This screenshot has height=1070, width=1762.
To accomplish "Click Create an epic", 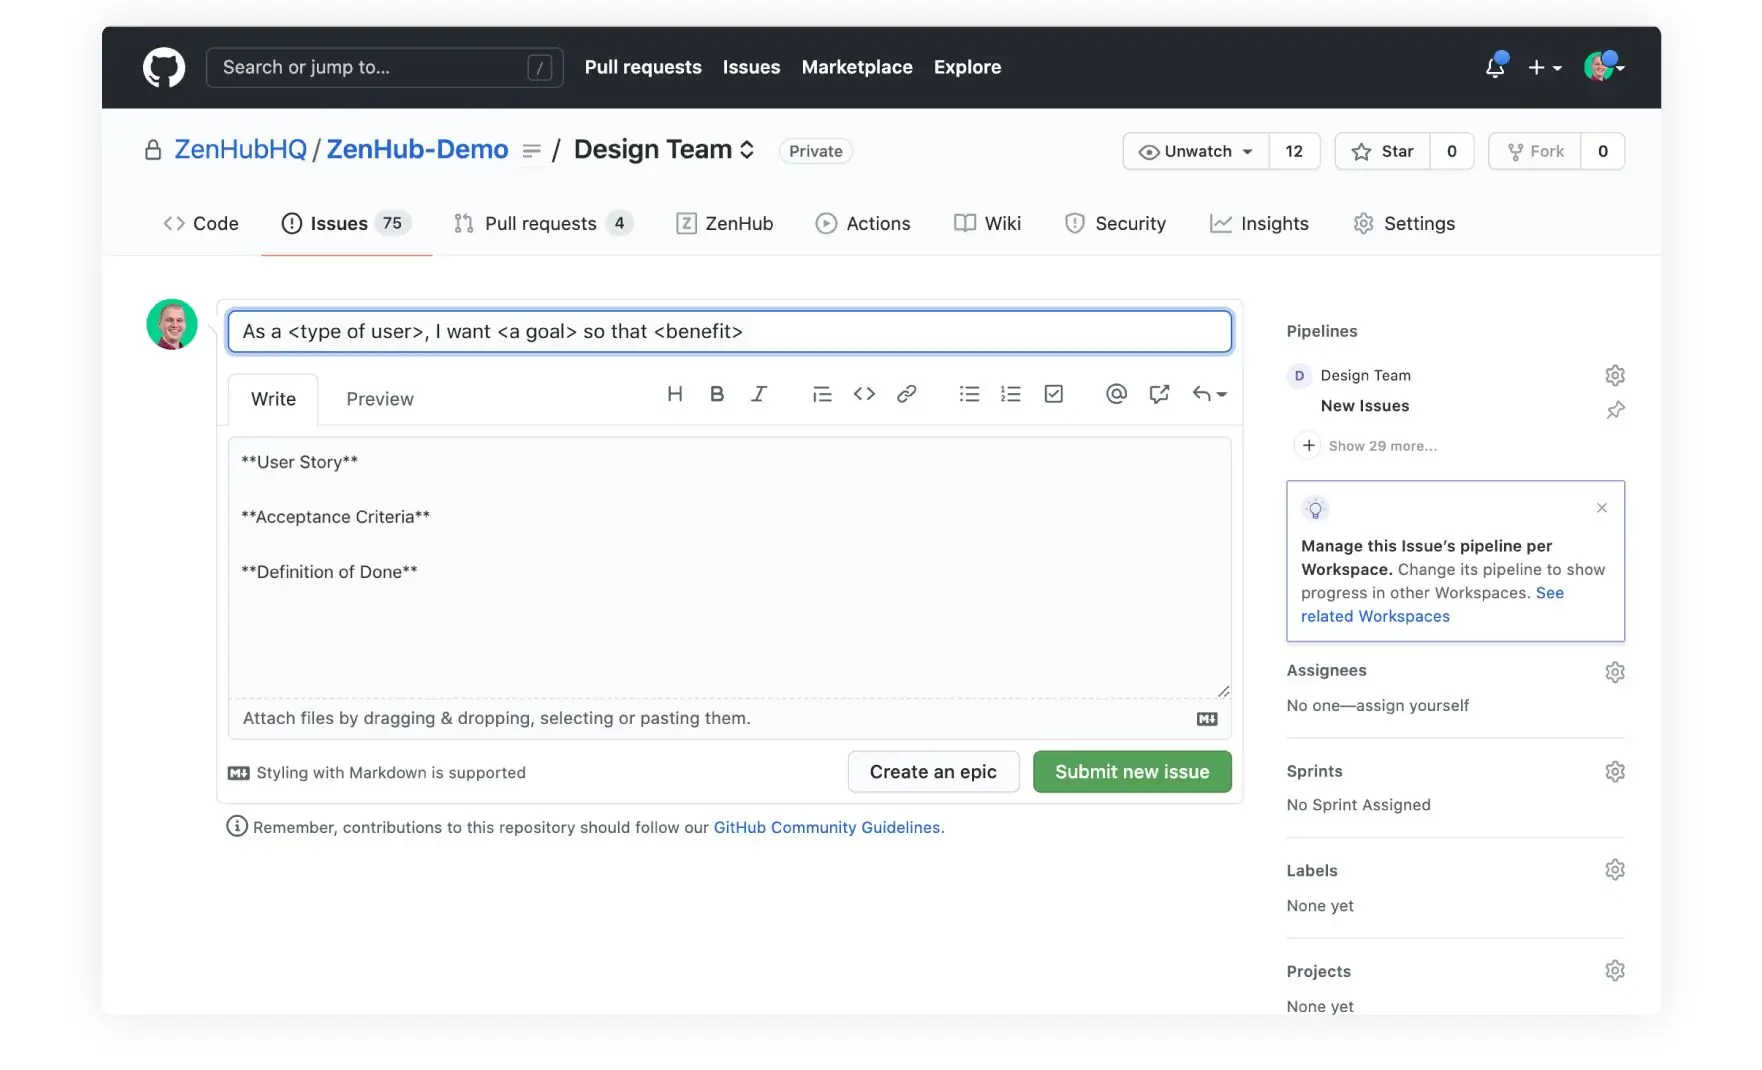I will point(933,772).
